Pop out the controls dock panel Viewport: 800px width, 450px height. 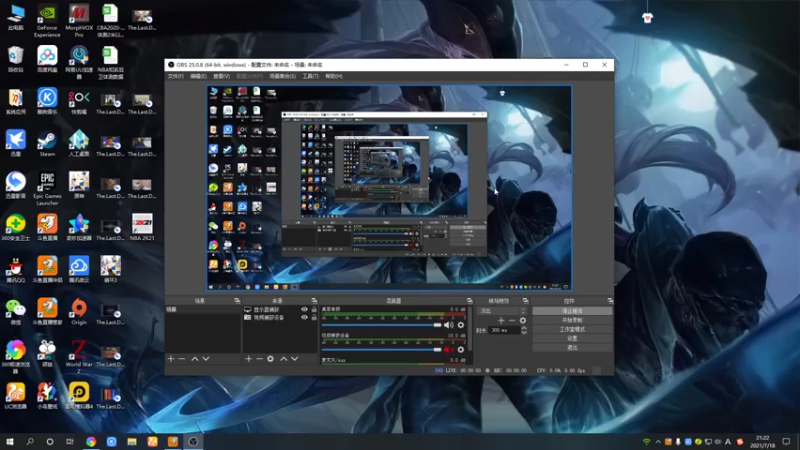click(610, 301)
